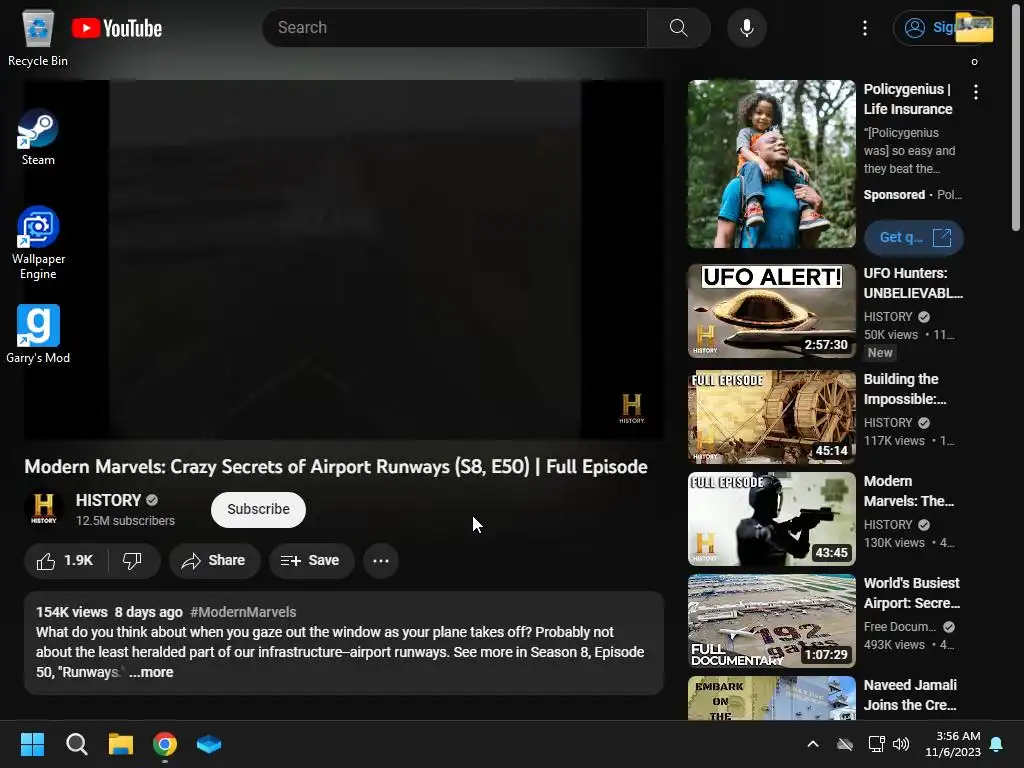Open UFO Hunters video title
The height and width of the screenshot is (768, 1024).
point(913,283)
